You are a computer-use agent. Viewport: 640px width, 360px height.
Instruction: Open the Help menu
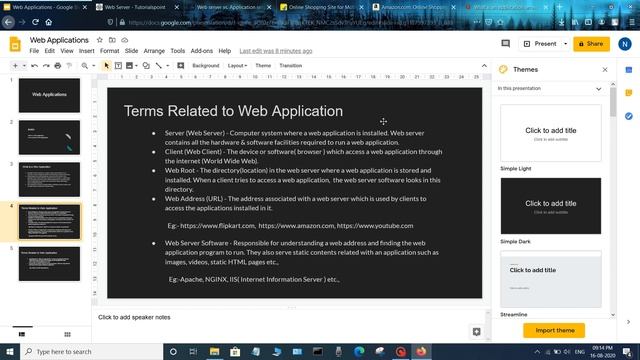[x=224, y=51]
